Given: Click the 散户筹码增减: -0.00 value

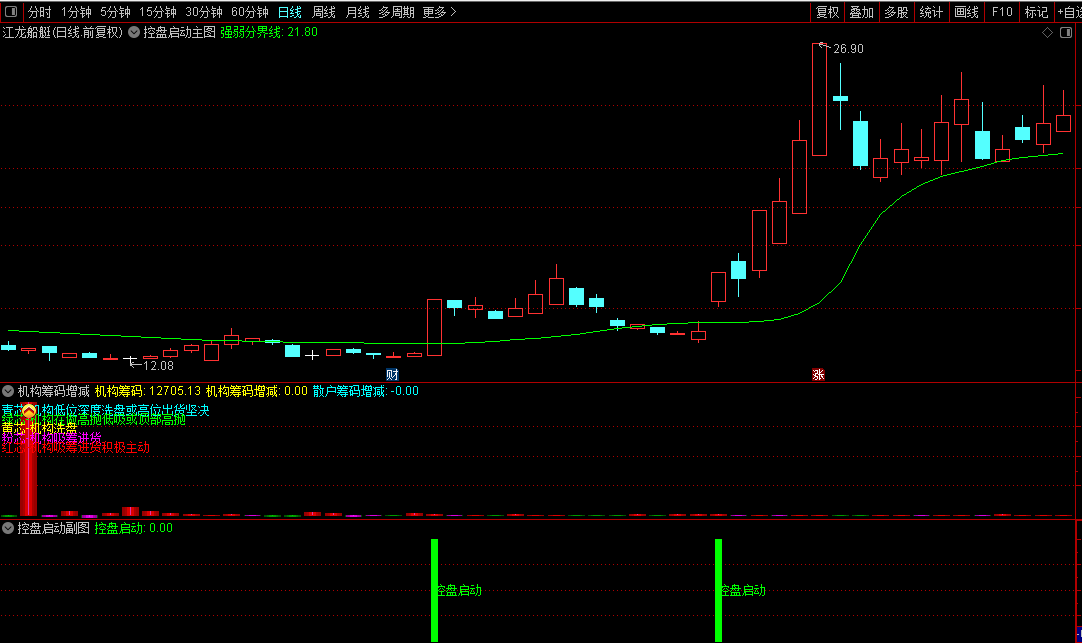Looking at the screenshot, I should click(x=366, y=391).
